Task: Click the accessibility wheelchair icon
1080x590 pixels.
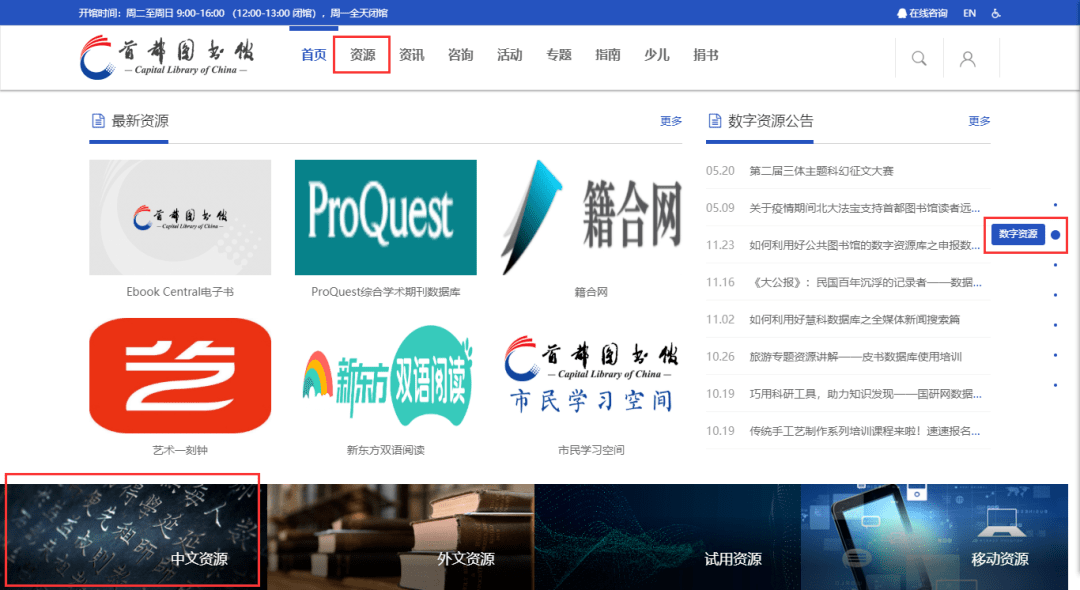Action: click(x=996, y=13)
